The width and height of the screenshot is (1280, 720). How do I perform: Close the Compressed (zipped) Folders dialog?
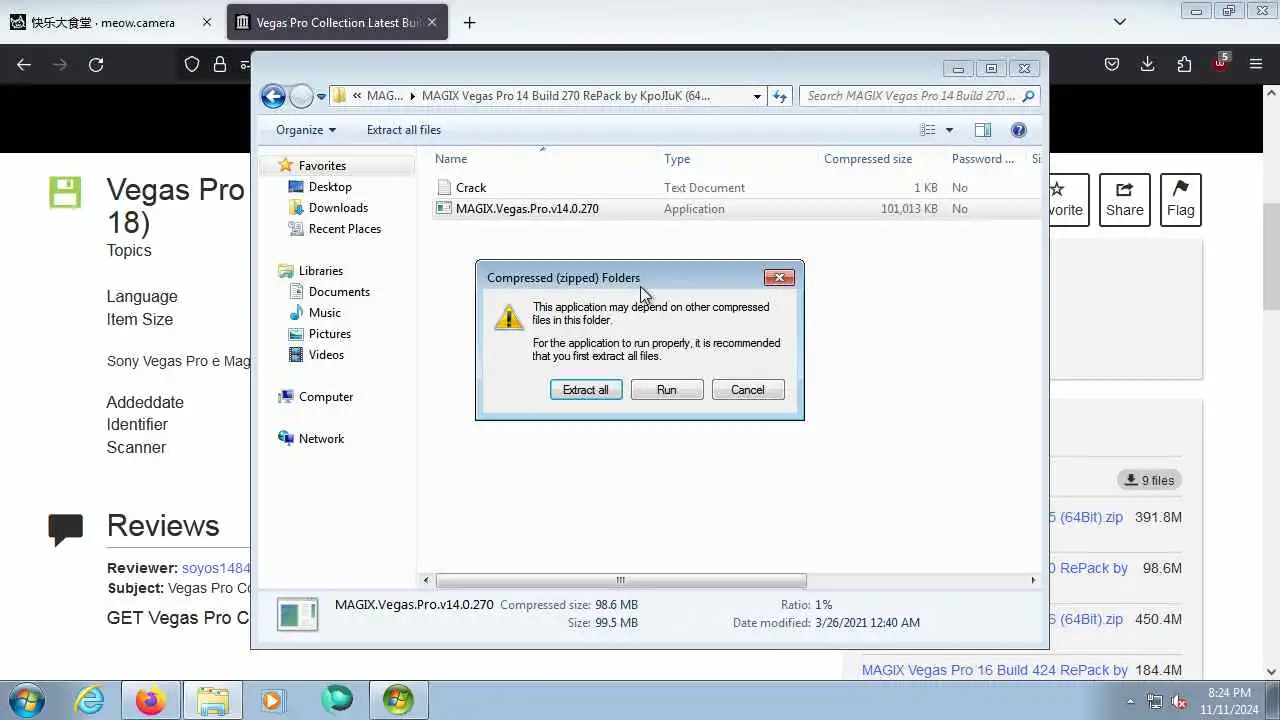click(779, 278)
